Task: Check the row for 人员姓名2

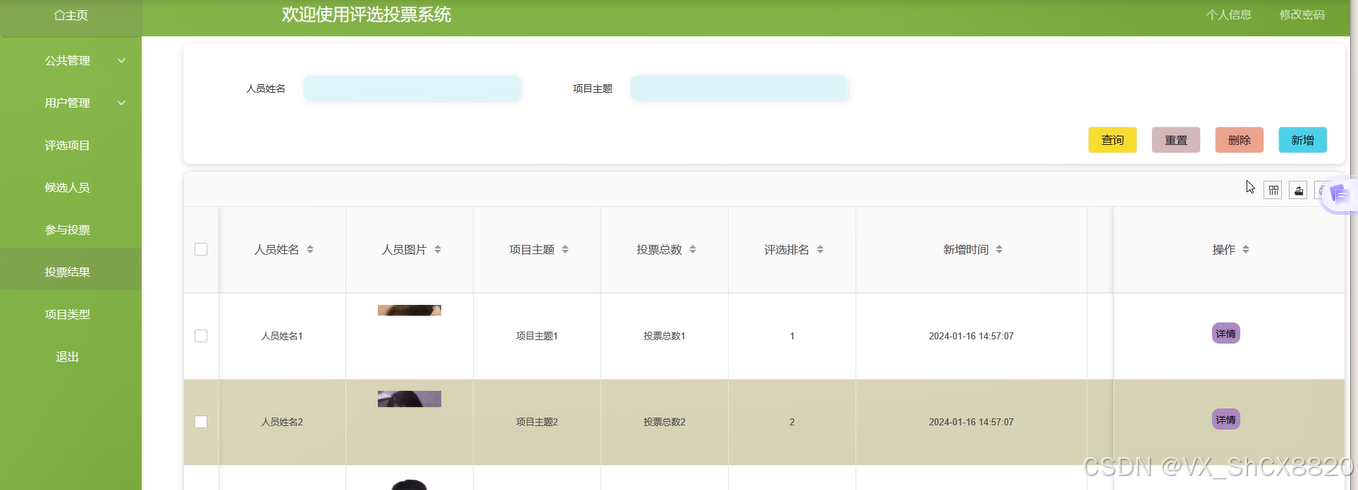Action: pyautogui.click(x=201, y=422)
